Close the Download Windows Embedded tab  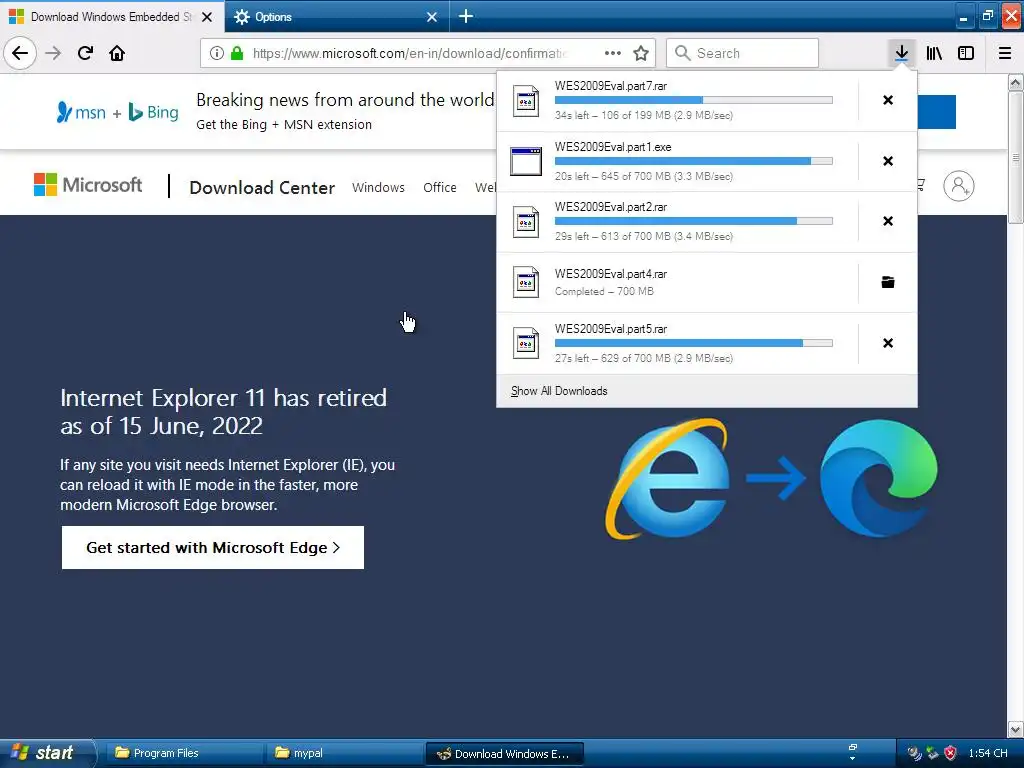point(207,17)
